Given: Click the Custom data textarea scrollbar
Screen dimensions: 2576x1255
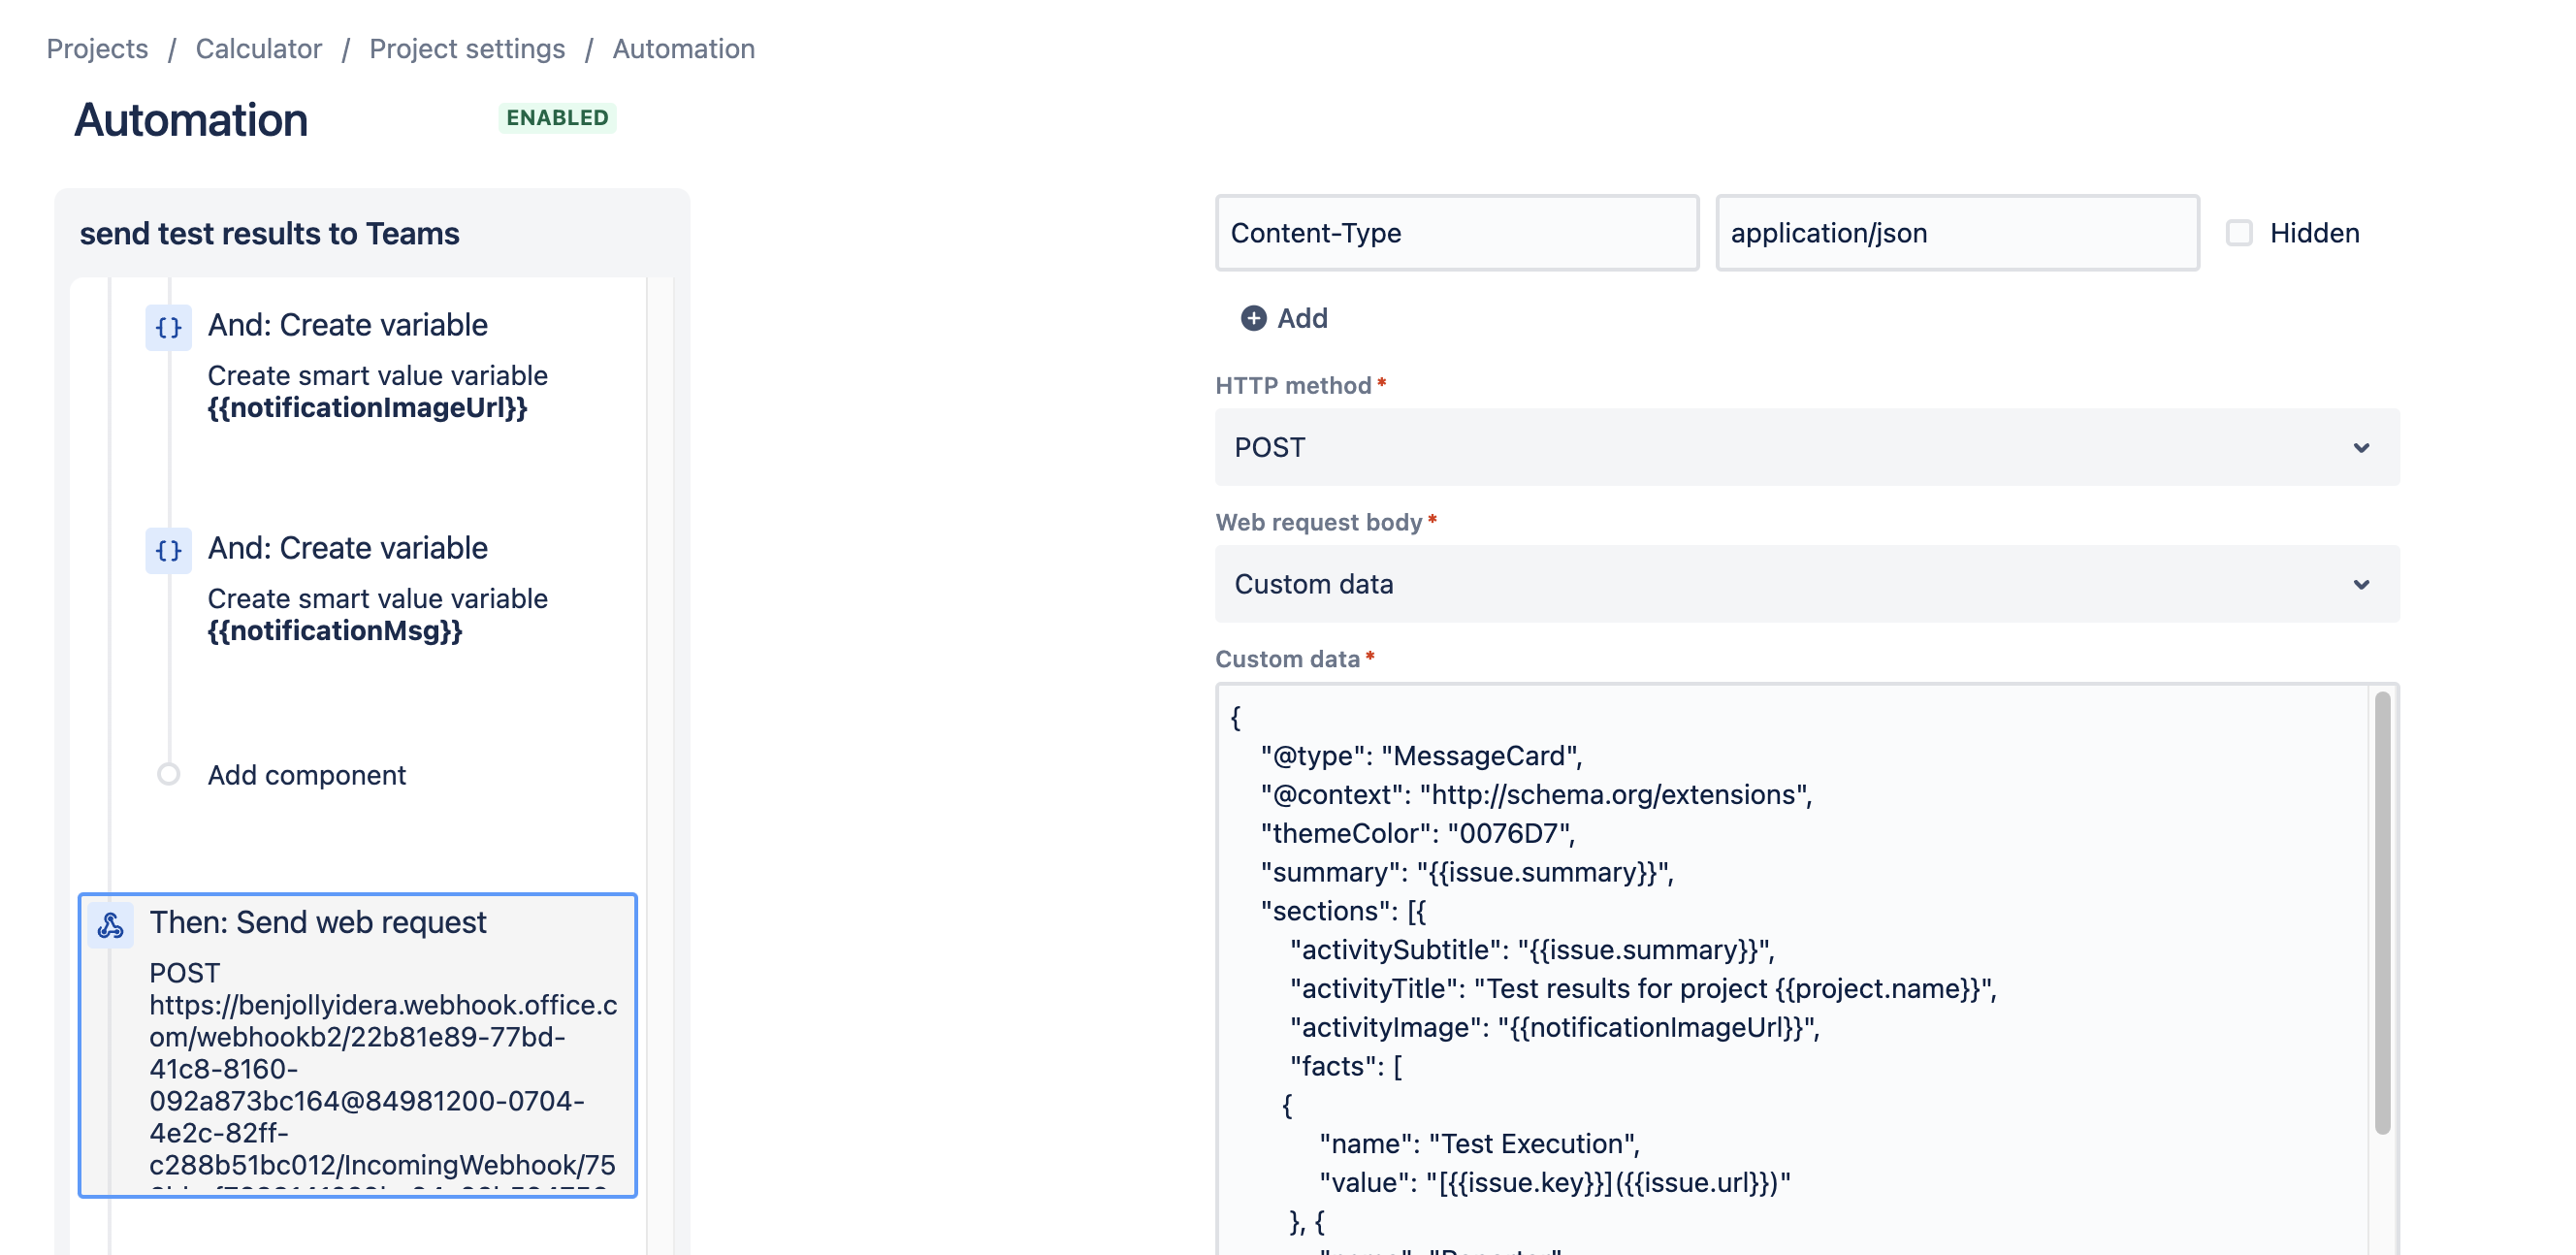Looking at the screenshot, I should tap(2382, 912).
